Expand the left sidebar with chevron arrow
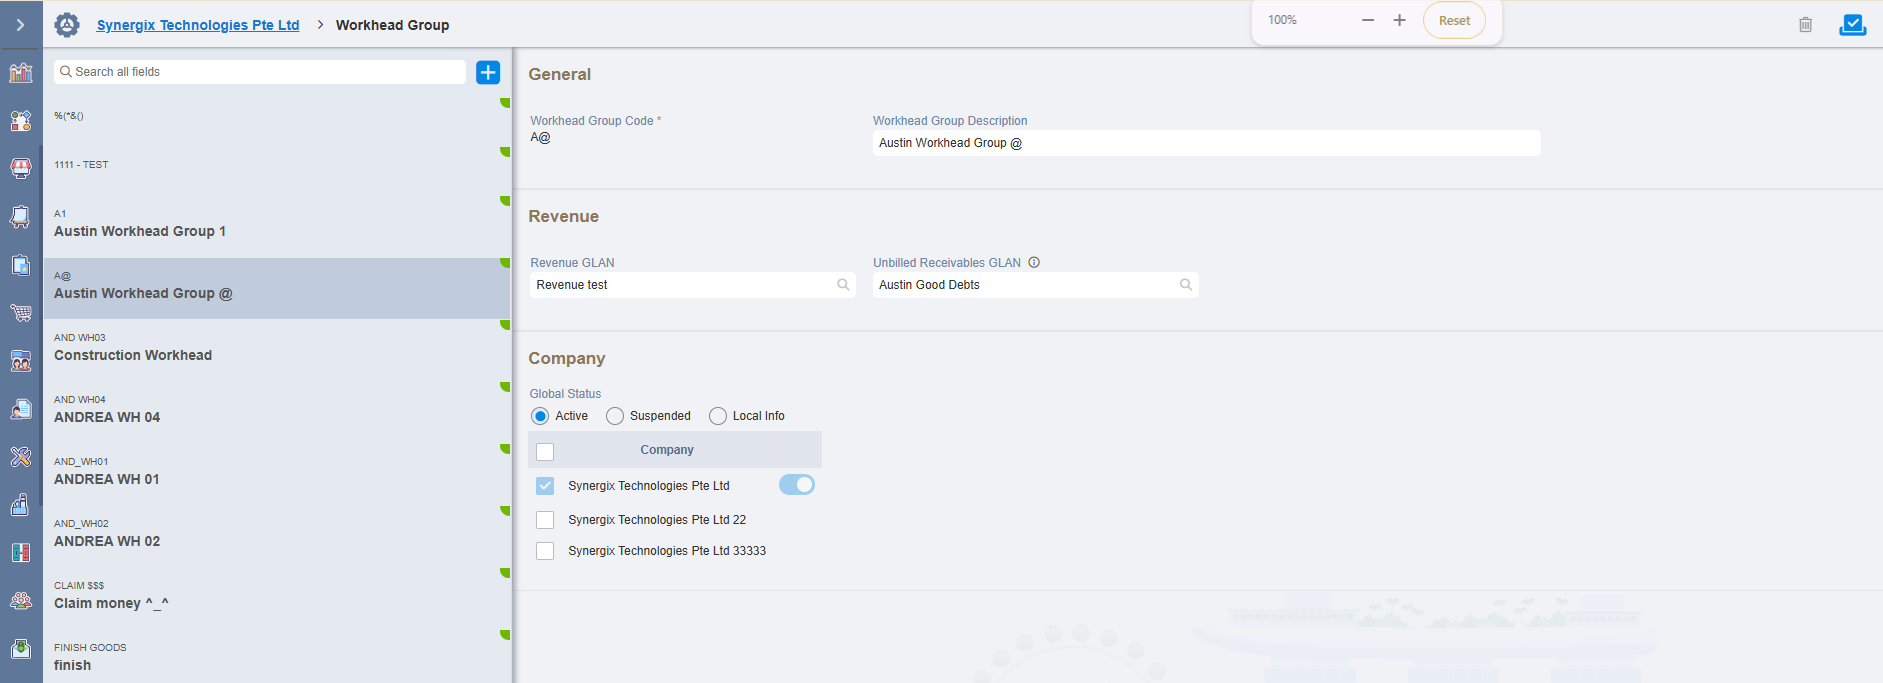1883x683 pixels. click(x=20, y=25)
